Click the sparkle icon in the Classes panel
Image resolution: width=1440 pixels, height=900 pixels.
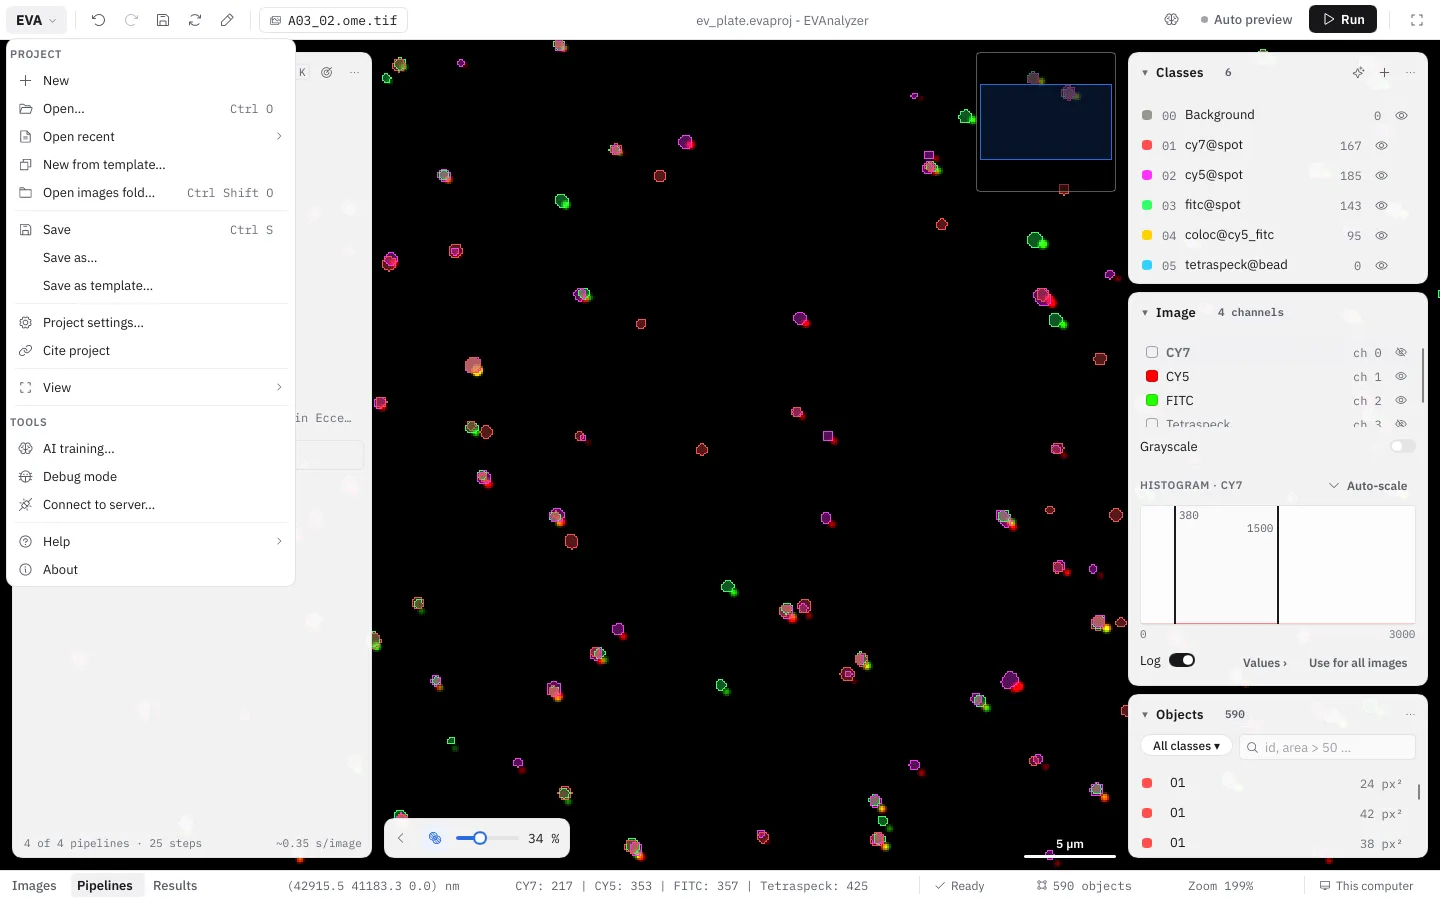pyautogui.click(x=1358, y=73)
